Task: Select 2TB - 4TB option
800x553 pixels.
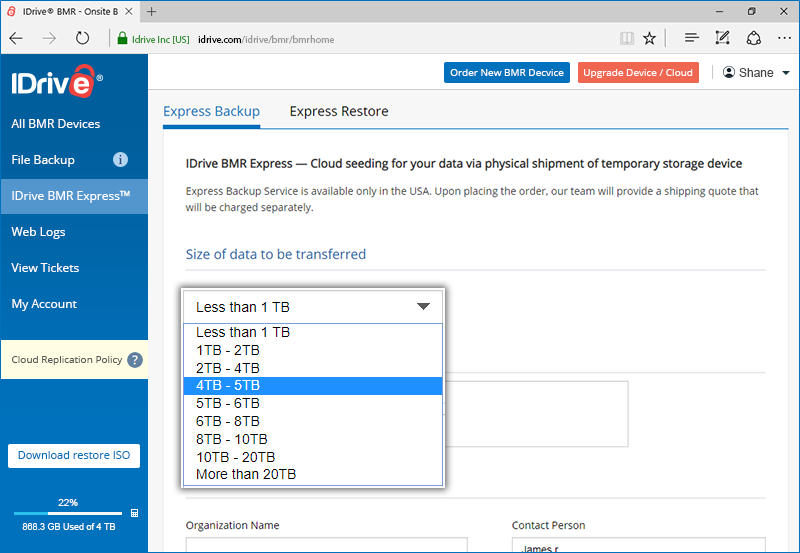Action: (x=313, y=368)
